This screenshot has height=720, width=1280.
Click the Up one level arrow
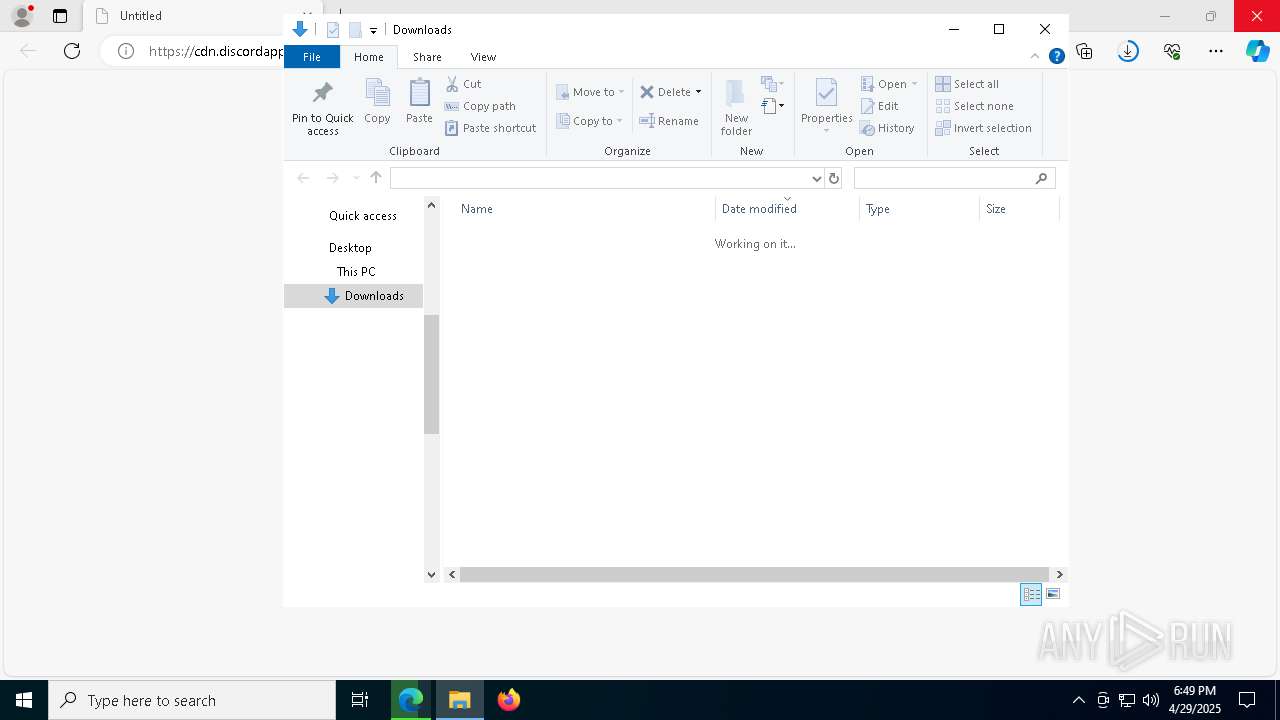pos(376,178)
